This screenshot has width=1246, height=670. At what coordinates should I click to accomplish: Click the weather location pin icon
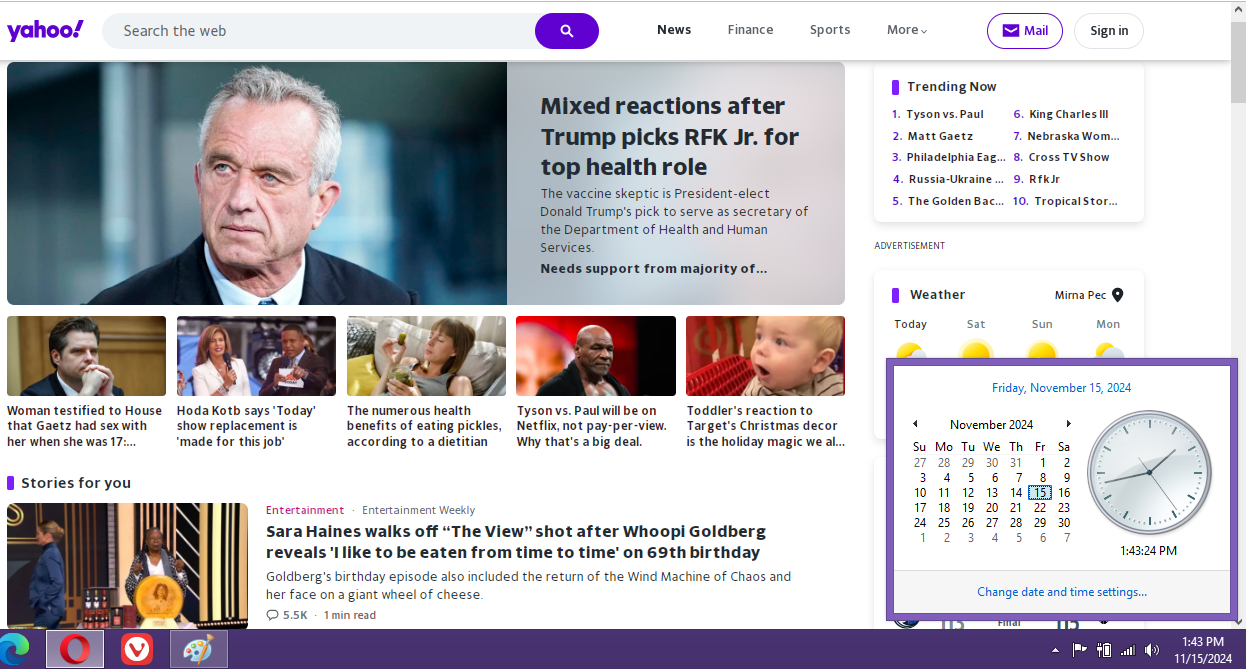(1118, 295)
